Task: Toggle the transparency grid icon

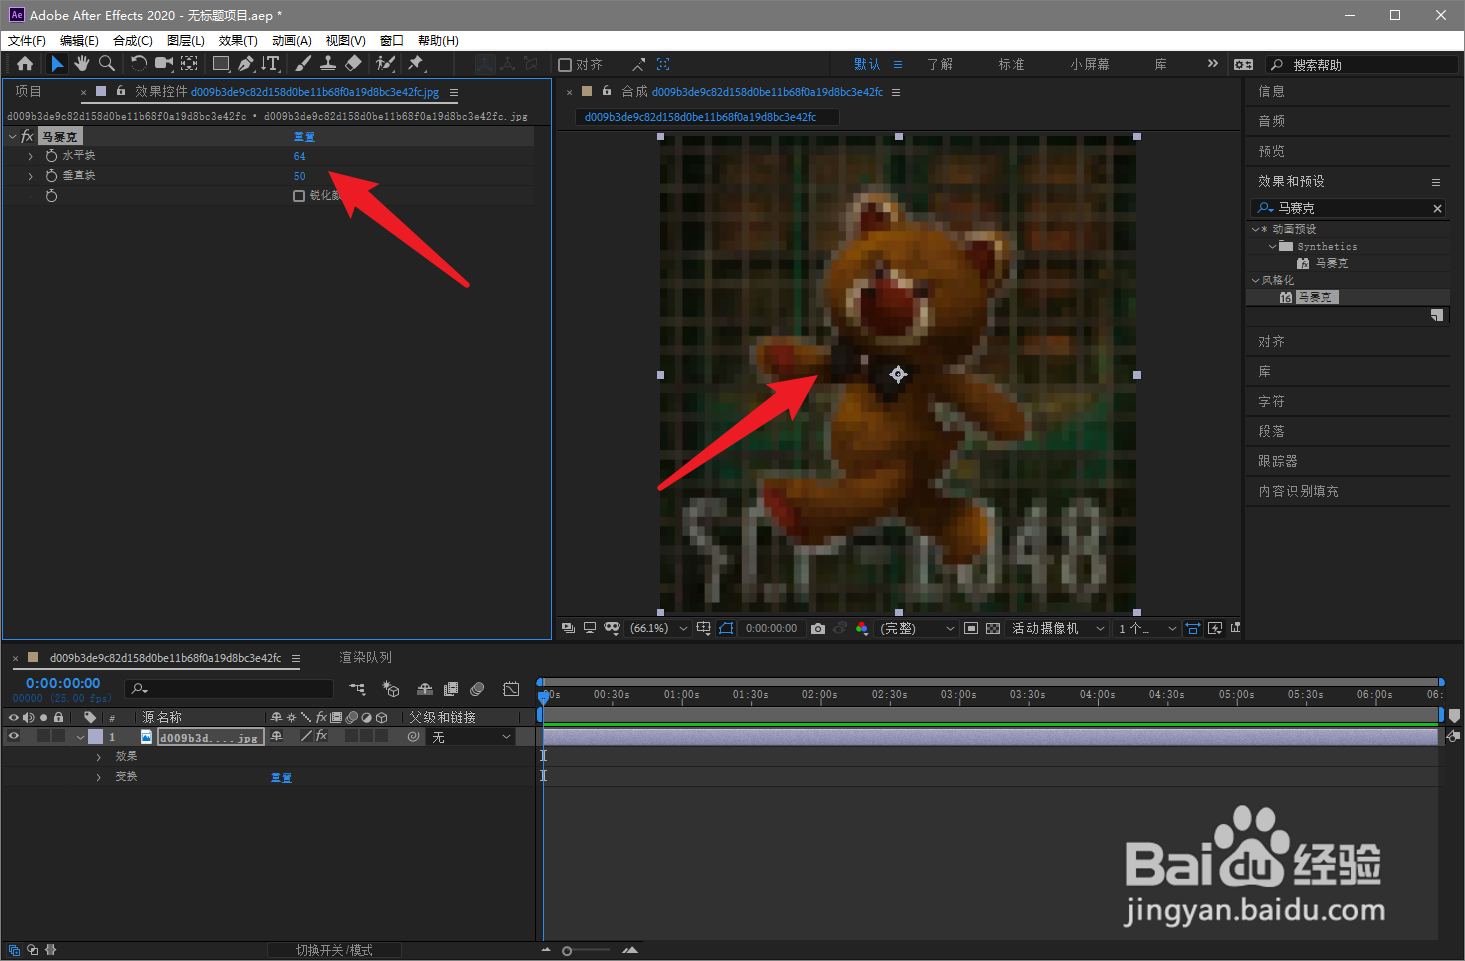Action: 992,628
